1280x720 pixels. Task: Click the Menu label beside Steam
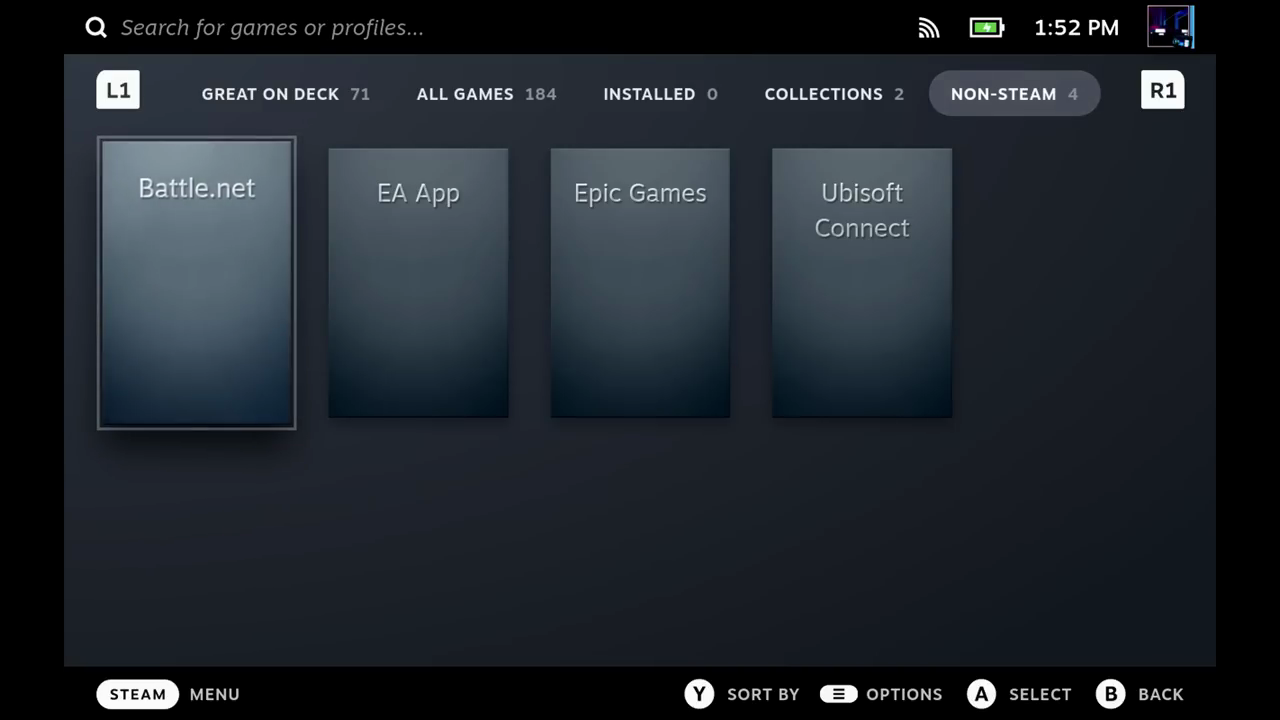(x=214, y=694)
